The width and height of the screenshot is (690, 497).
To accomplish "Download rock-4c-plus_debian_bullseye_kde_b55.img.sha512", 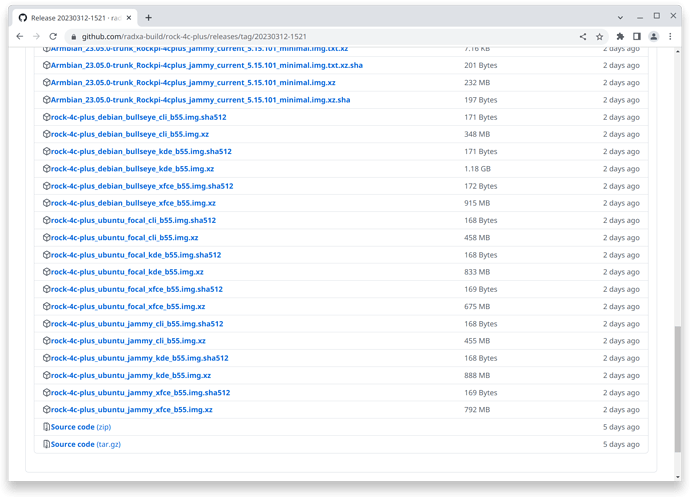I will click(141, 151).
